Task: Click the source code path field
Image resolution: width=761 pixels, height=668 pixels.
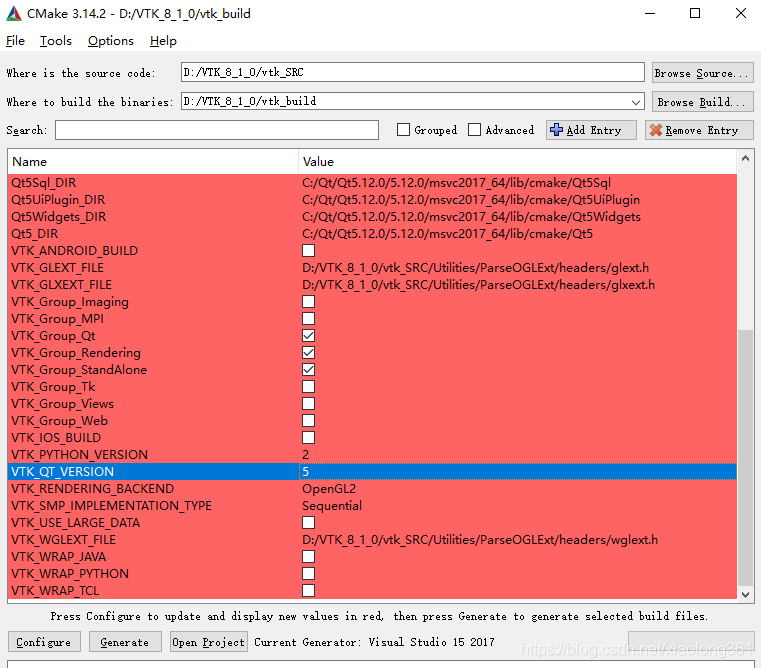Action: click(x=413, y=72)
